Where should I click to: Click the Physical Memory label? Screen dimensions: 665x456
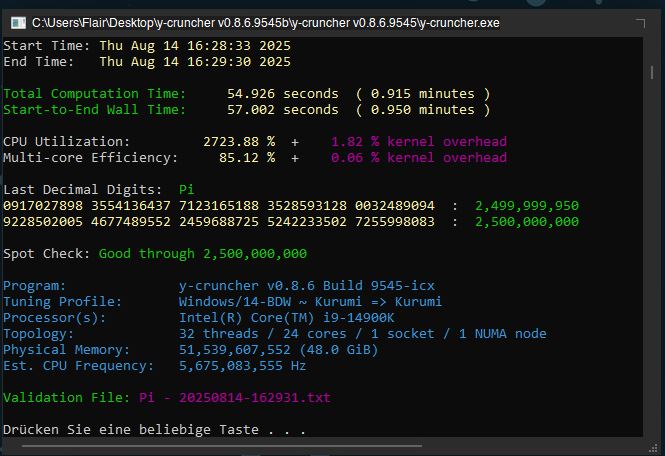pyautogui.click(x=67, y=350)
